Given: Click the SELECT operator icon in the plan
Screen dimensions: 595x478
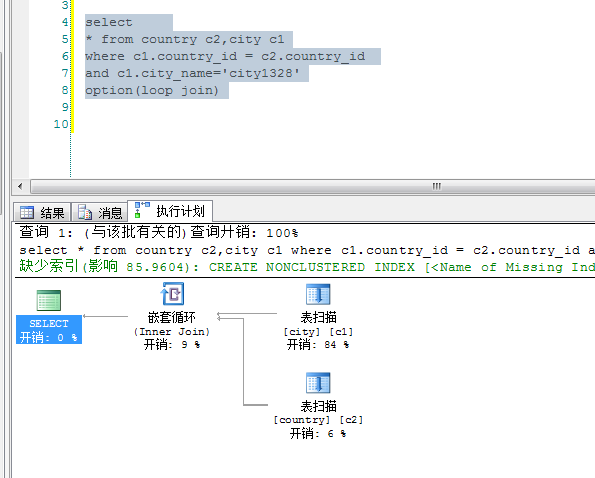Looking at the screenshot, I should pyautogui.click(x=49, y=300).
